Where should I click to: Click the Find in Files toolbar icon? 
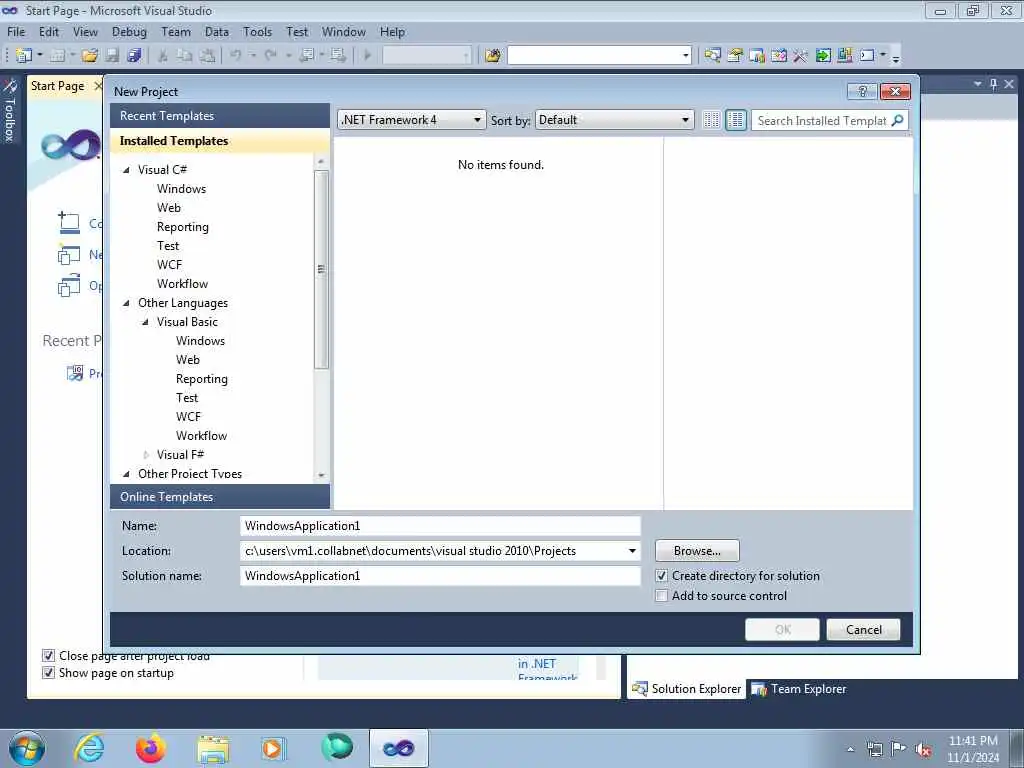[x=492, y=56]
